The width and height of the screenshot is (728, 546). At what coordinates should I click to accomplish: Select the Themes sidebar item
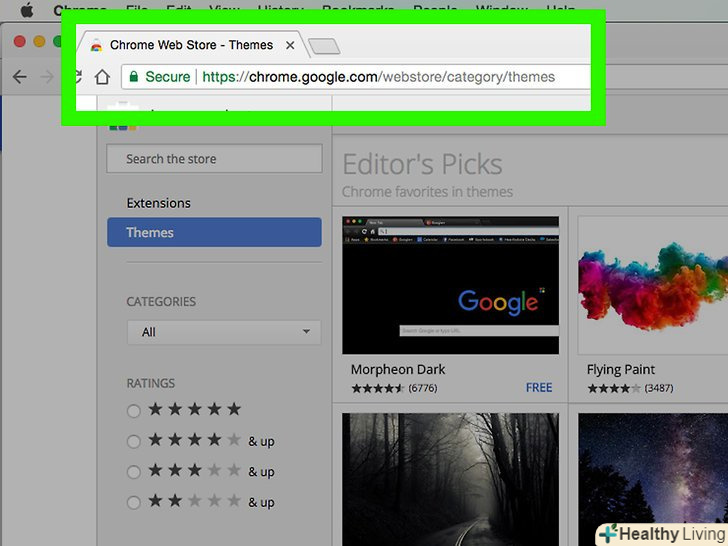click(x=214, y=232)
